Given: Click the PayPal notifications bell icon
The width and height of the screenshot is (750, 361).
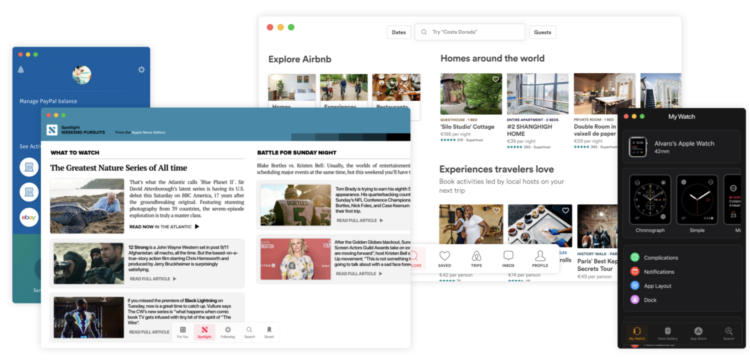Looking at the screenshot, I should [x=21, y=70].
